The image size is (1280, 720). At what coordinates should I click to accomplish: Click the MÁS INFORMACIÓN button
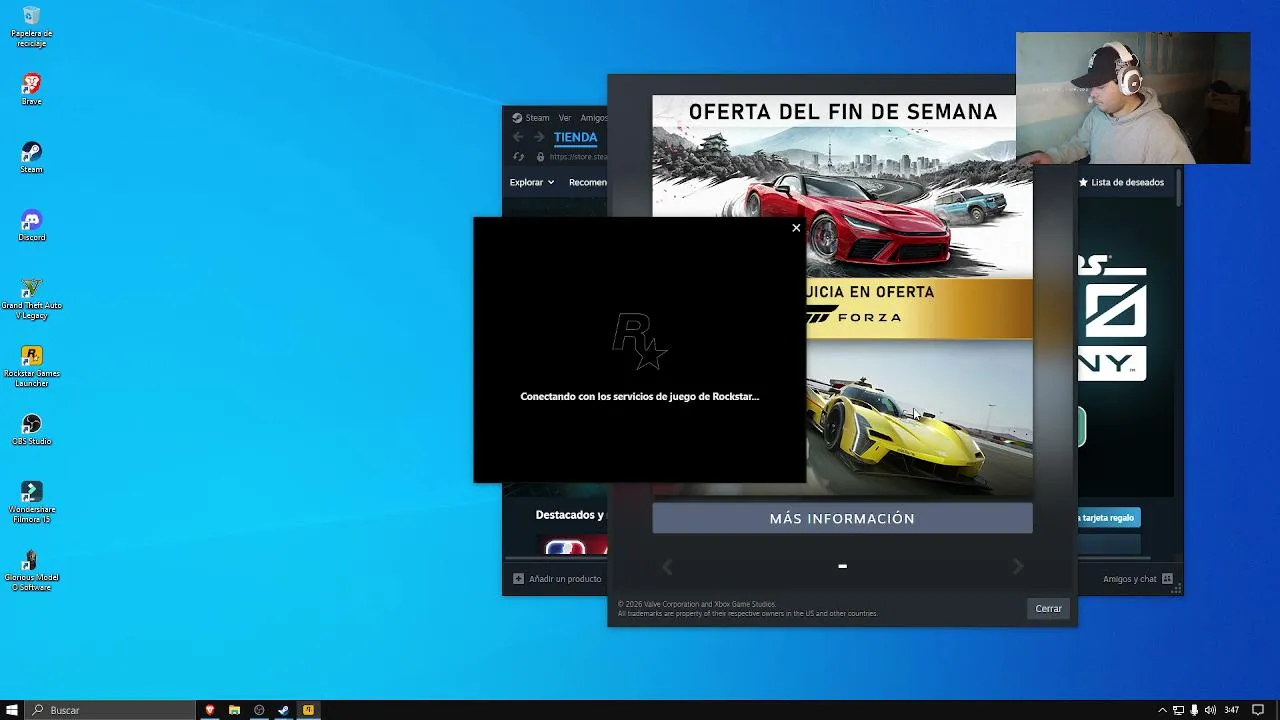point(842,518)
